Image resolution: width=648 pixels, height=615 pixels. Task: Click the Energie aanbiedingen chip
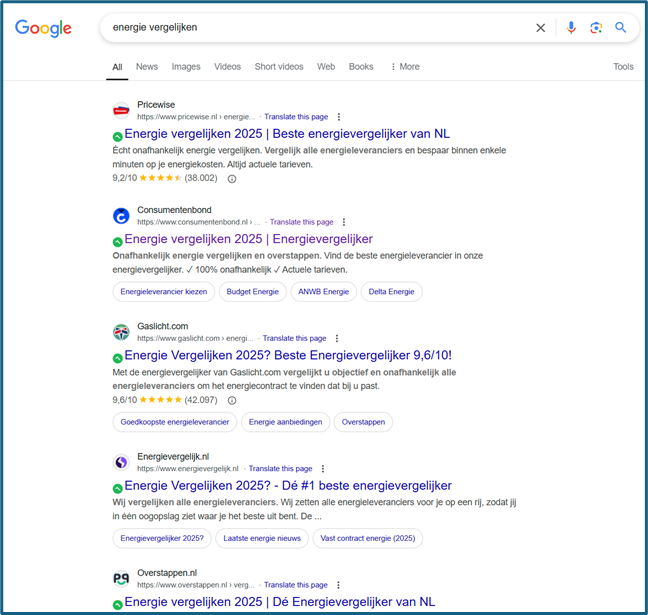285,422
